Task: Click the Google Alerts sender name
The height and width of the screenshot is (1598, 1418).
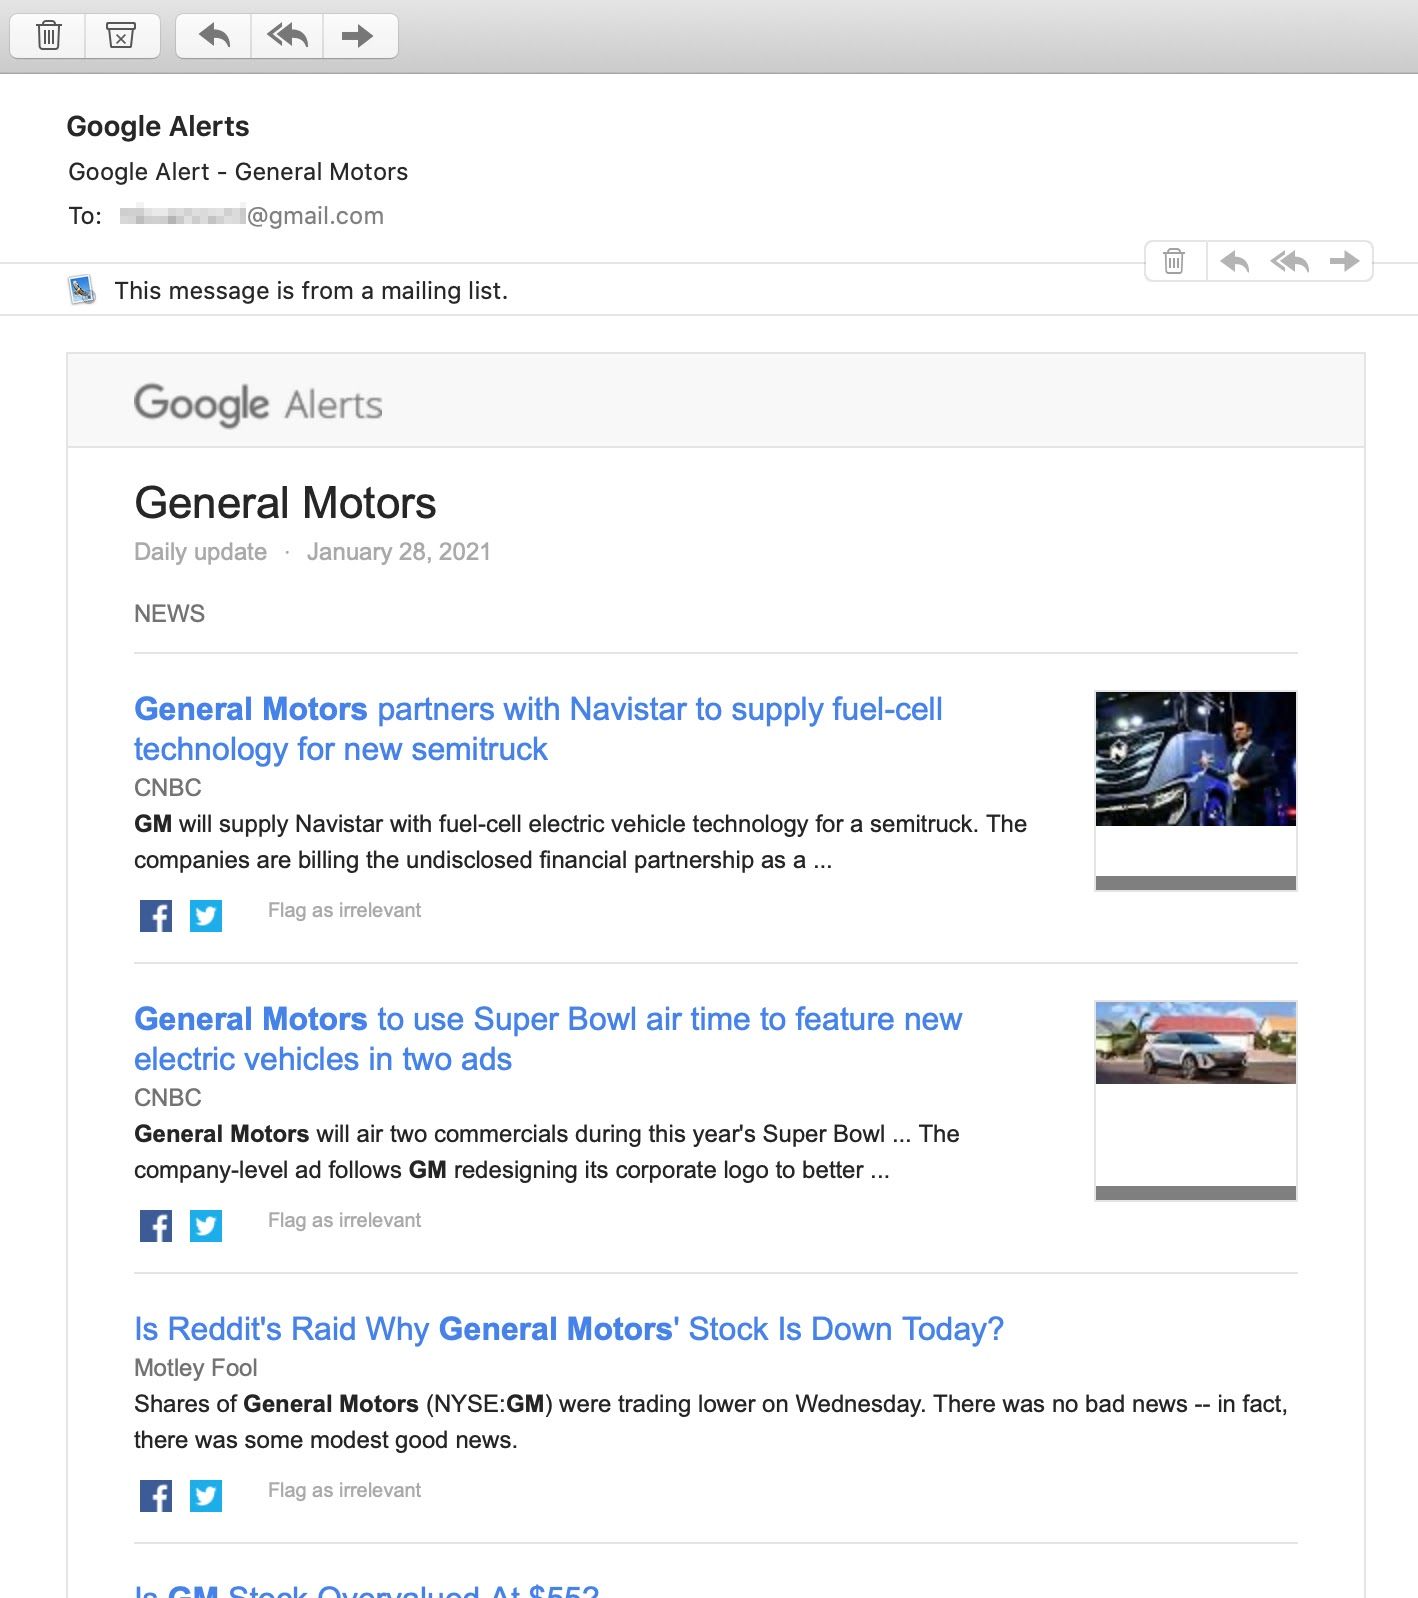Action: click(158, 126)
